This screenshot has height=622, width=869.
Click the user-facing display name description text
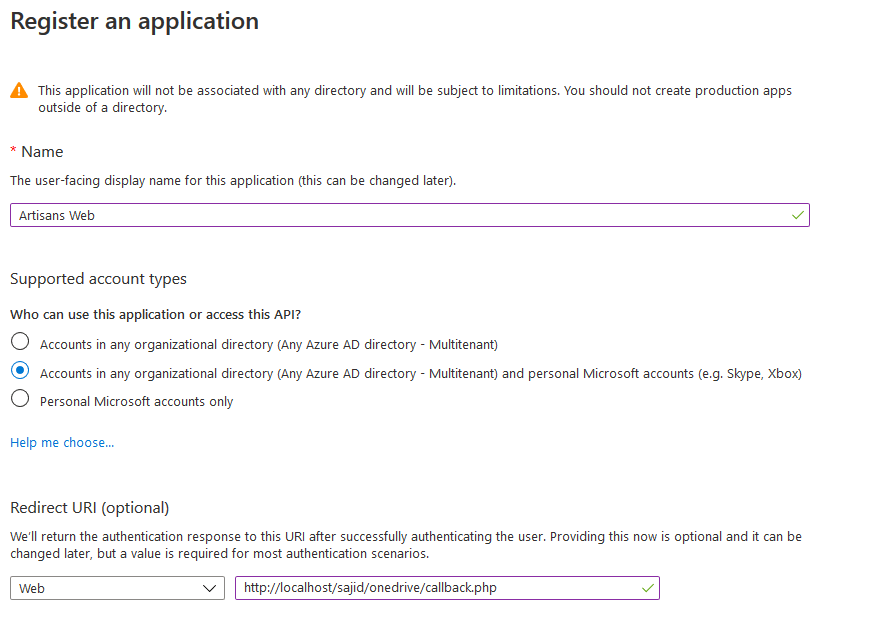click(233, 181)
